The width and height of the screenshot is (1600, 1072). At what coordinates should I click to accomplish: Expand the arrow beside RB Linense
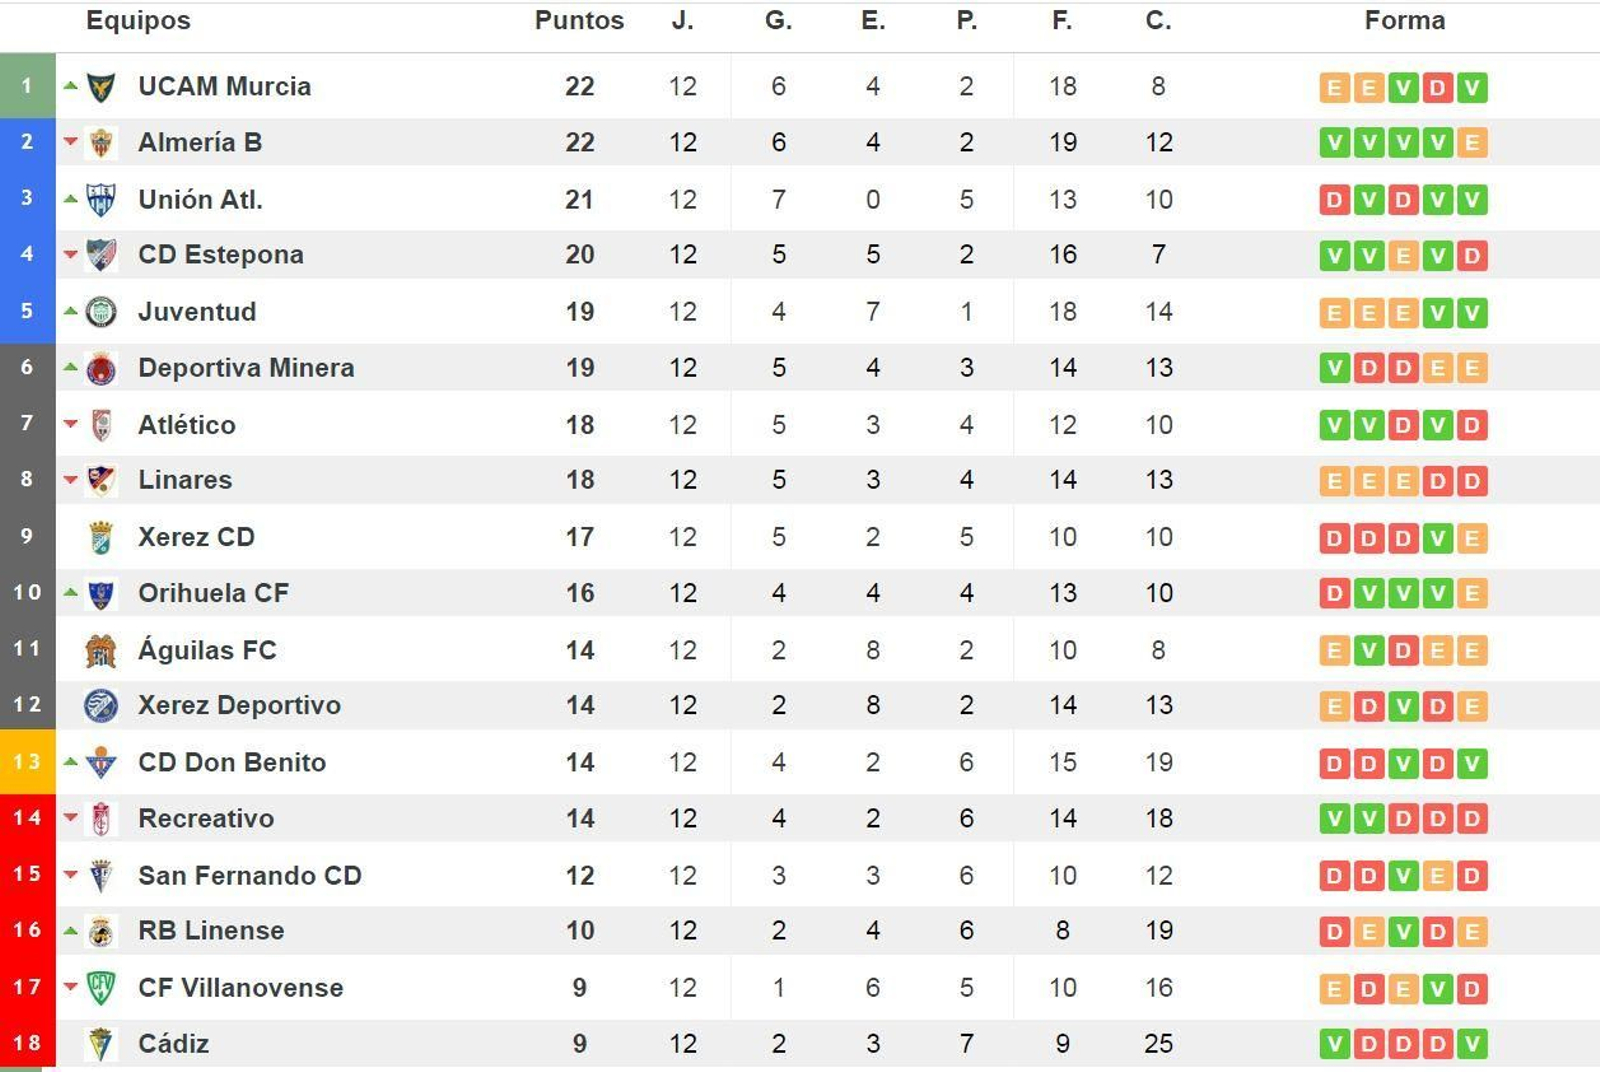[x=70, y=930]
